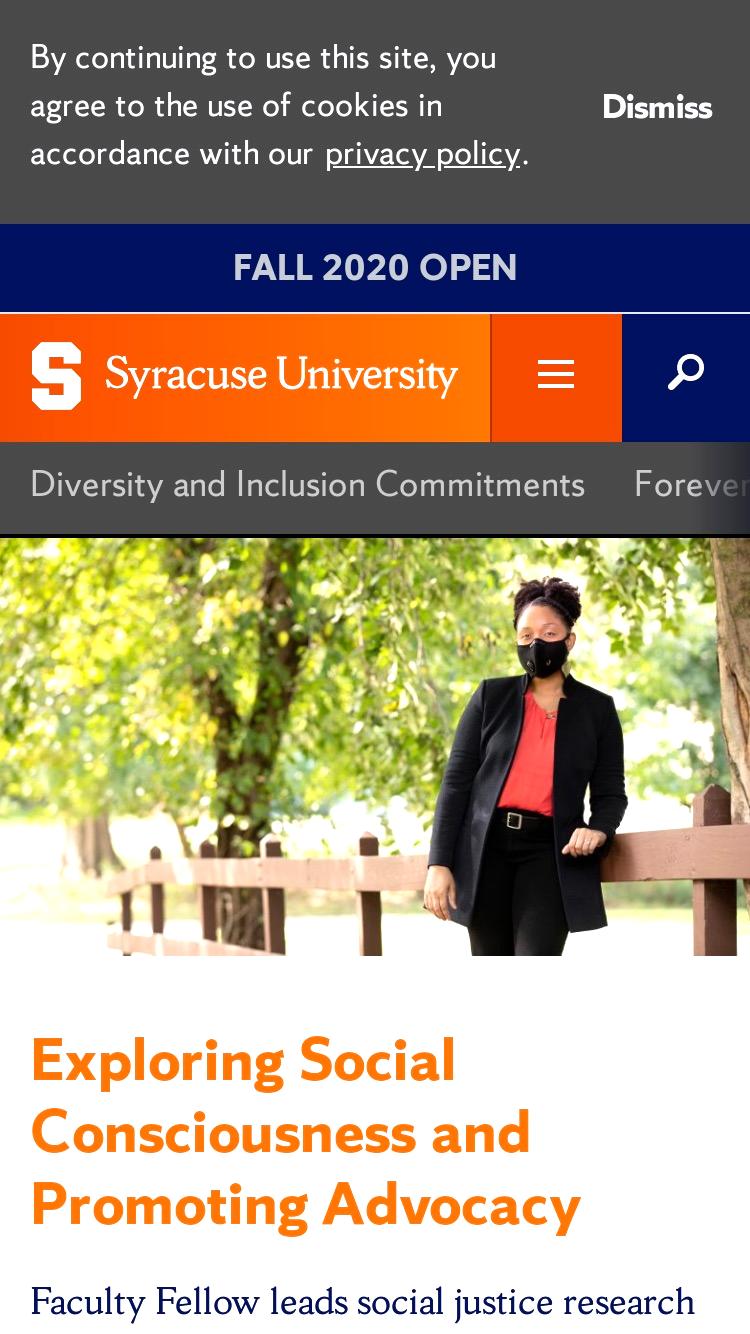Click the dark navy search button block
This screenshot has height=1334, width=750.
click(x=686, y=378)
